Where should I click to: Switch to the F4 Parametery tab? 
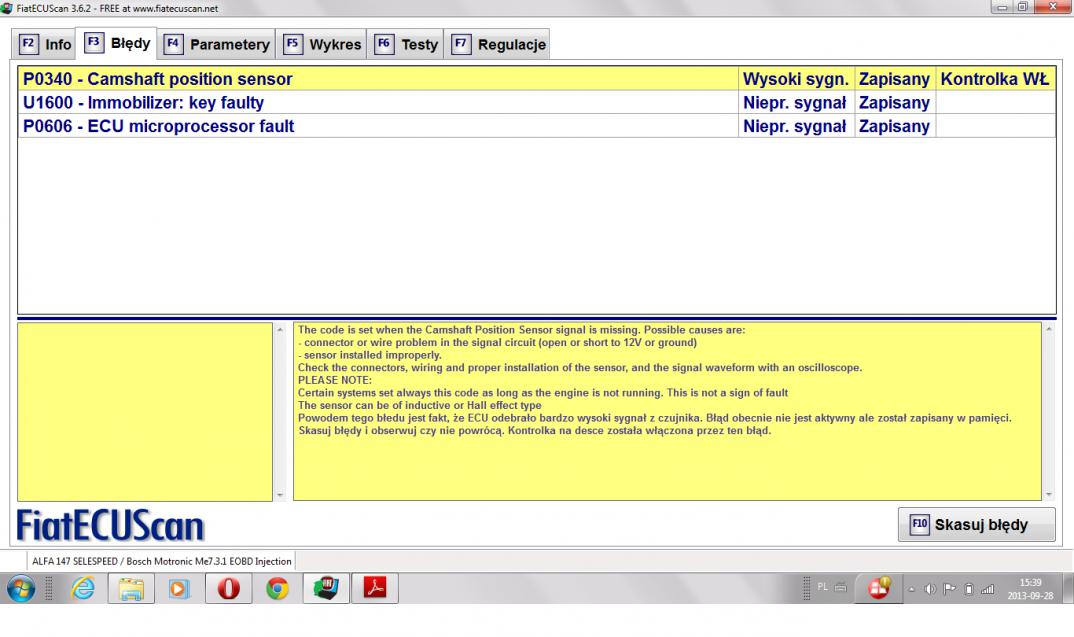[216, 45]
